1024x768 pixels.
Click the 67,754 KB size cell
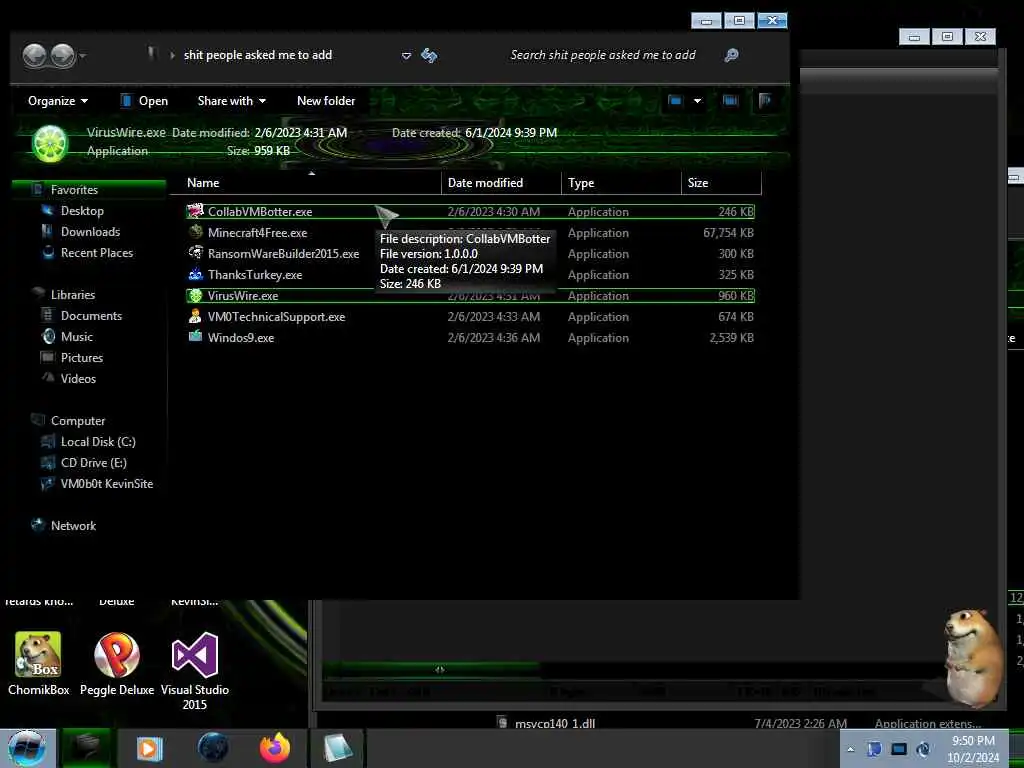(x=728, y=233)
